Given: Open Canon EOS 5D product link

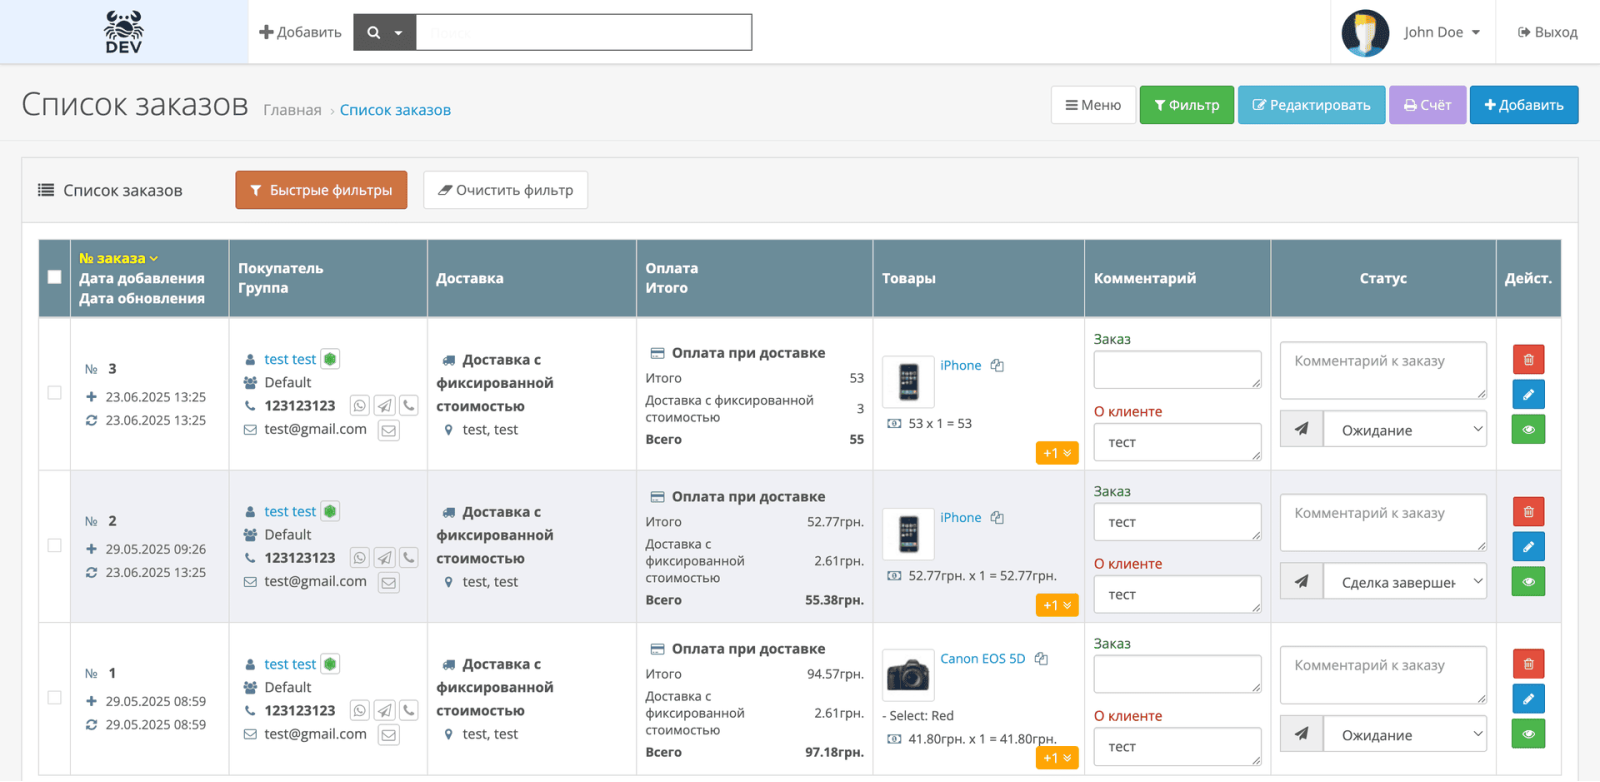Looking at the screenshot, I should [982, 659].
